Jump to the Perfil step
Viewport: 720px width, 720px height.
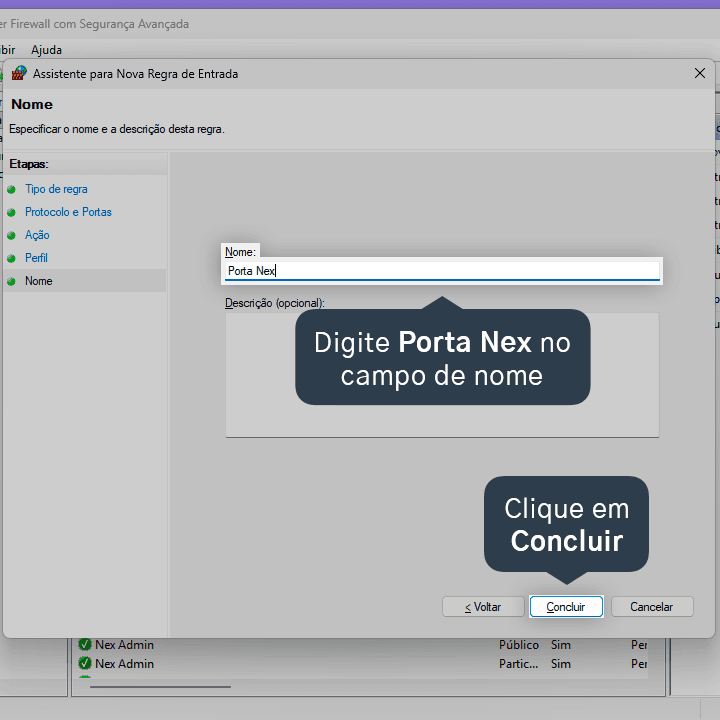click(36, 258)
